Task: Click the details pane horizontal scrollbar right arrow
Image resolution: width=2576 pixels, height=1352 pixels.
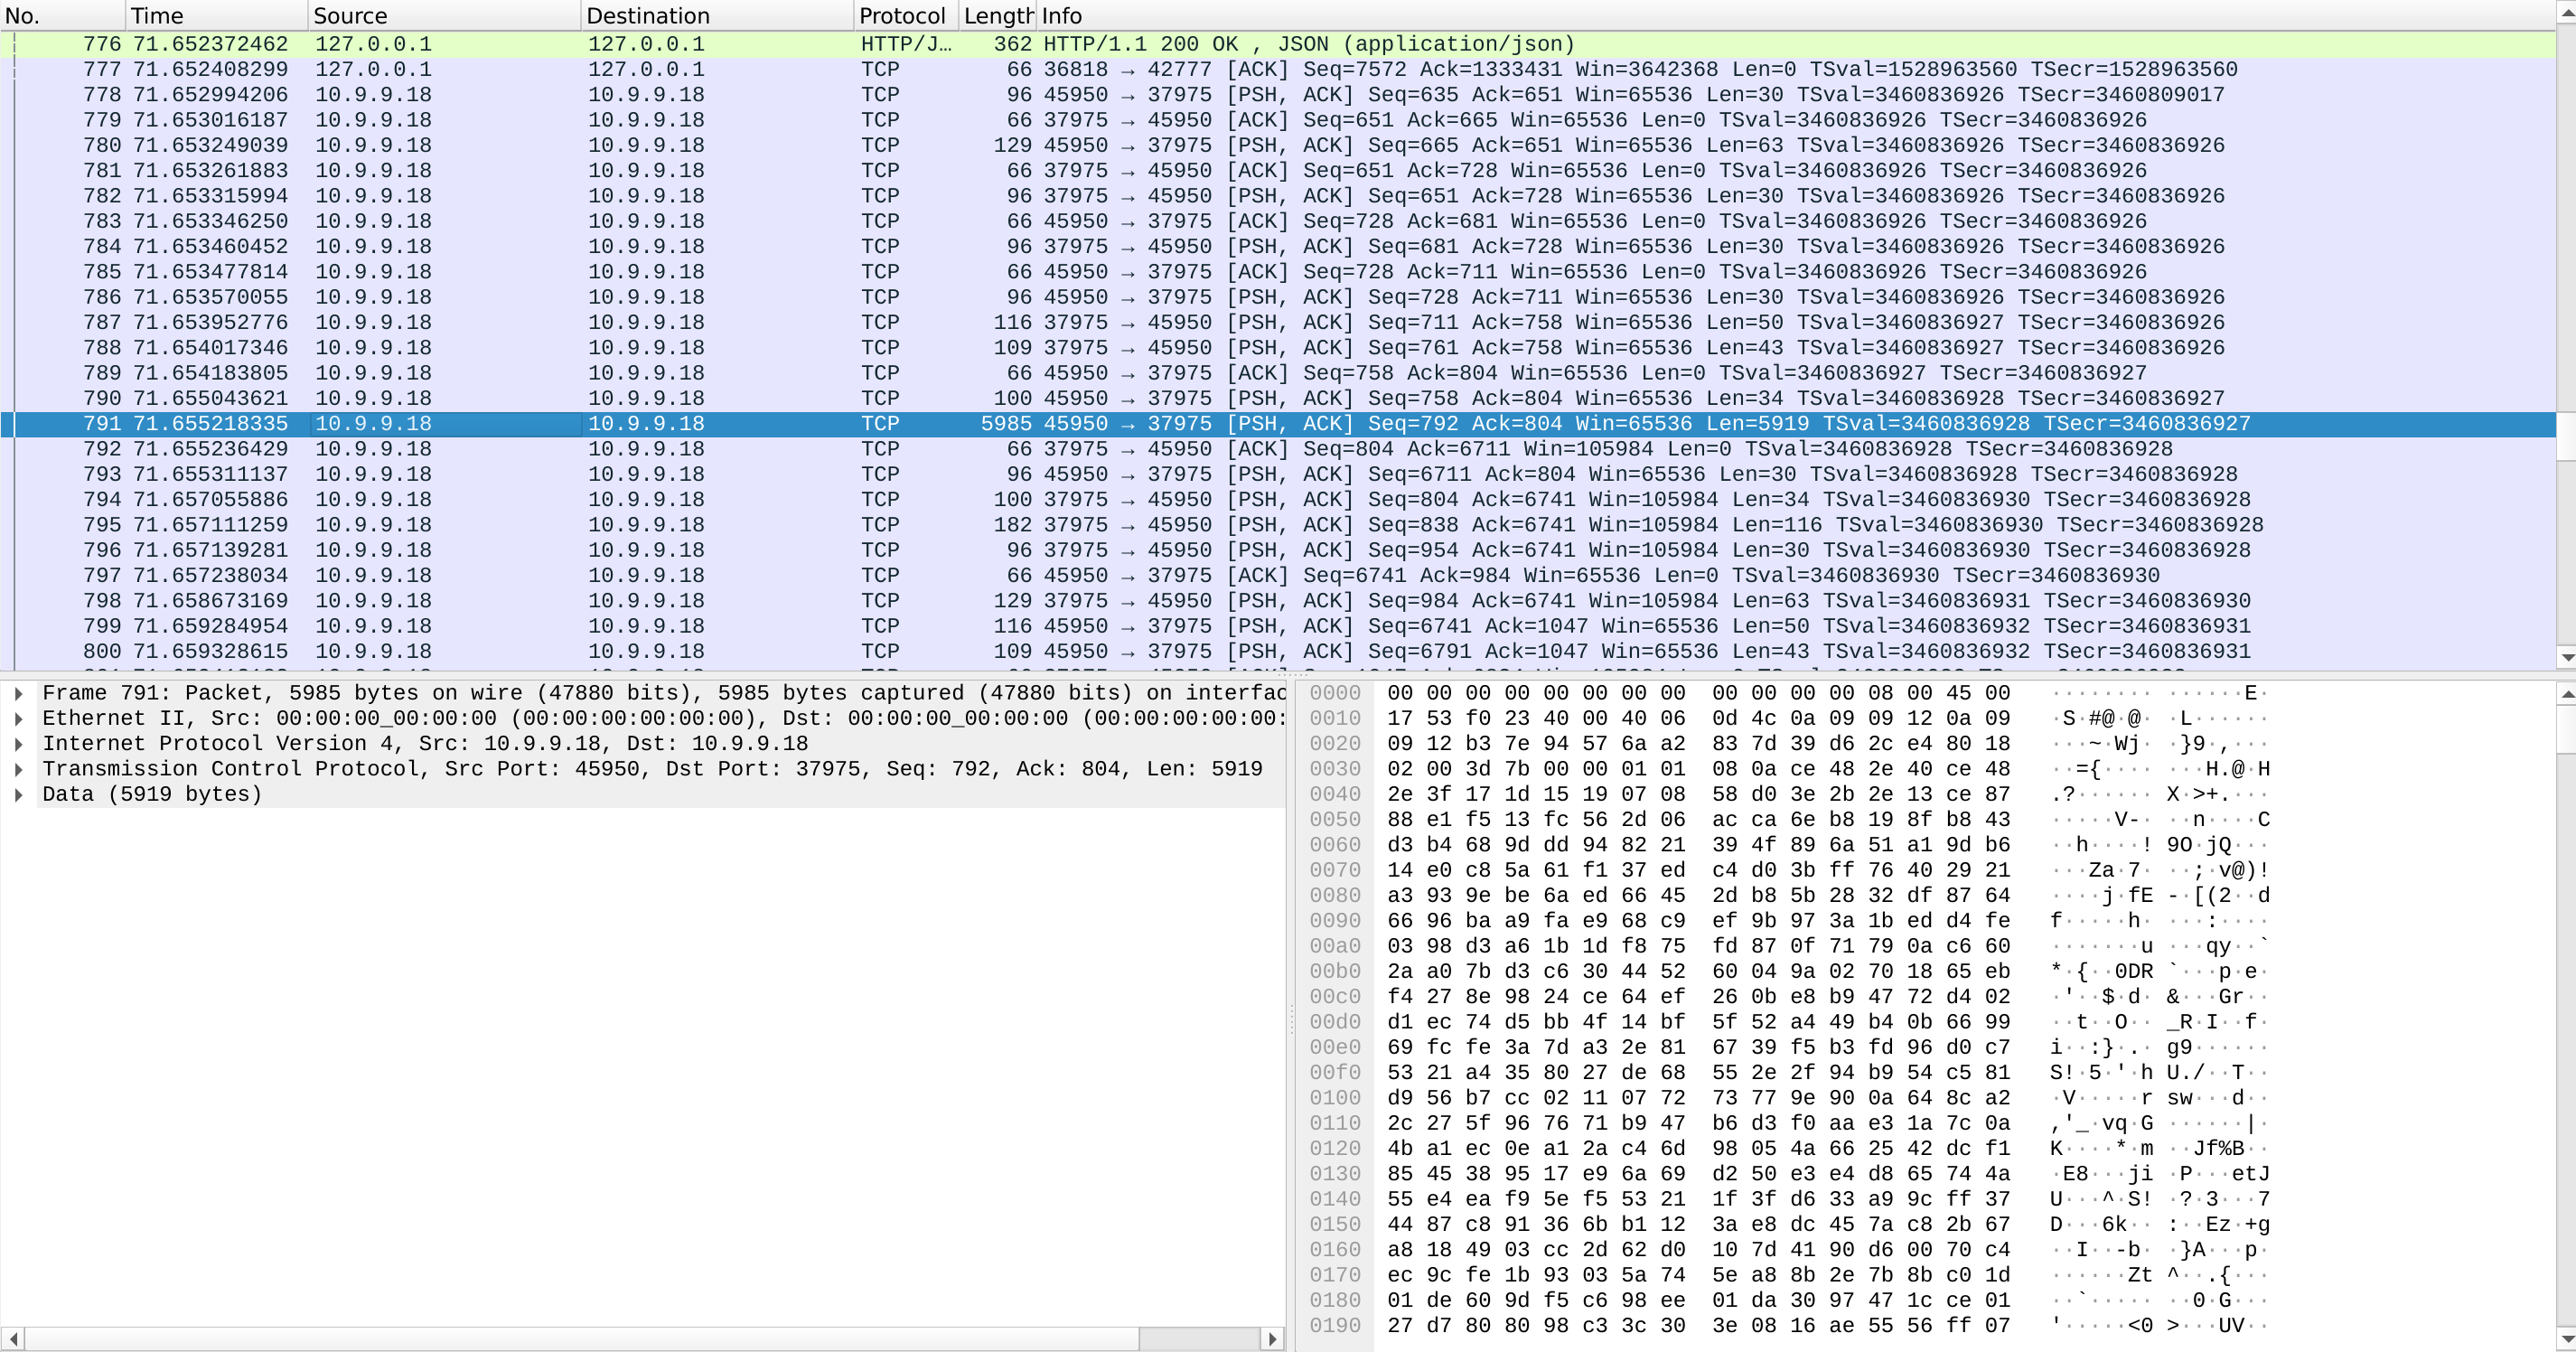Action: [1272, 1339]
